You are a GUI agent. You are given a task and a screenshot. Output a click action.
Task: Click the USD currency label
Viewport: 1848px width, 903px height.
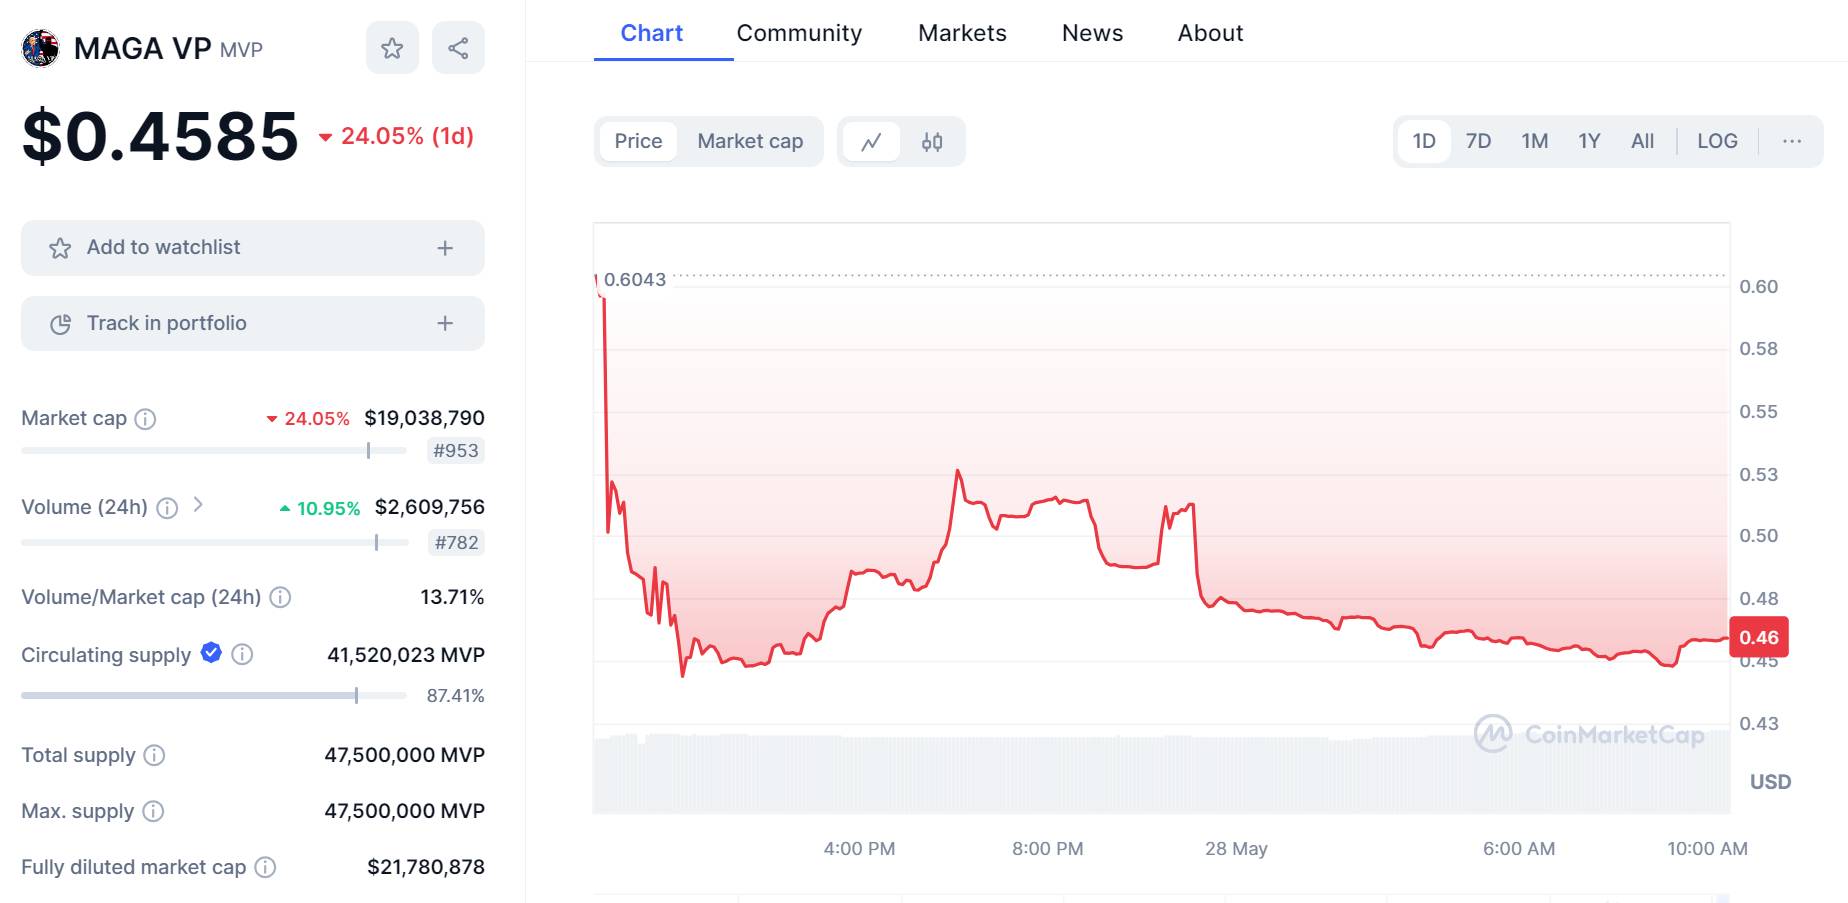click(1770, 782)
